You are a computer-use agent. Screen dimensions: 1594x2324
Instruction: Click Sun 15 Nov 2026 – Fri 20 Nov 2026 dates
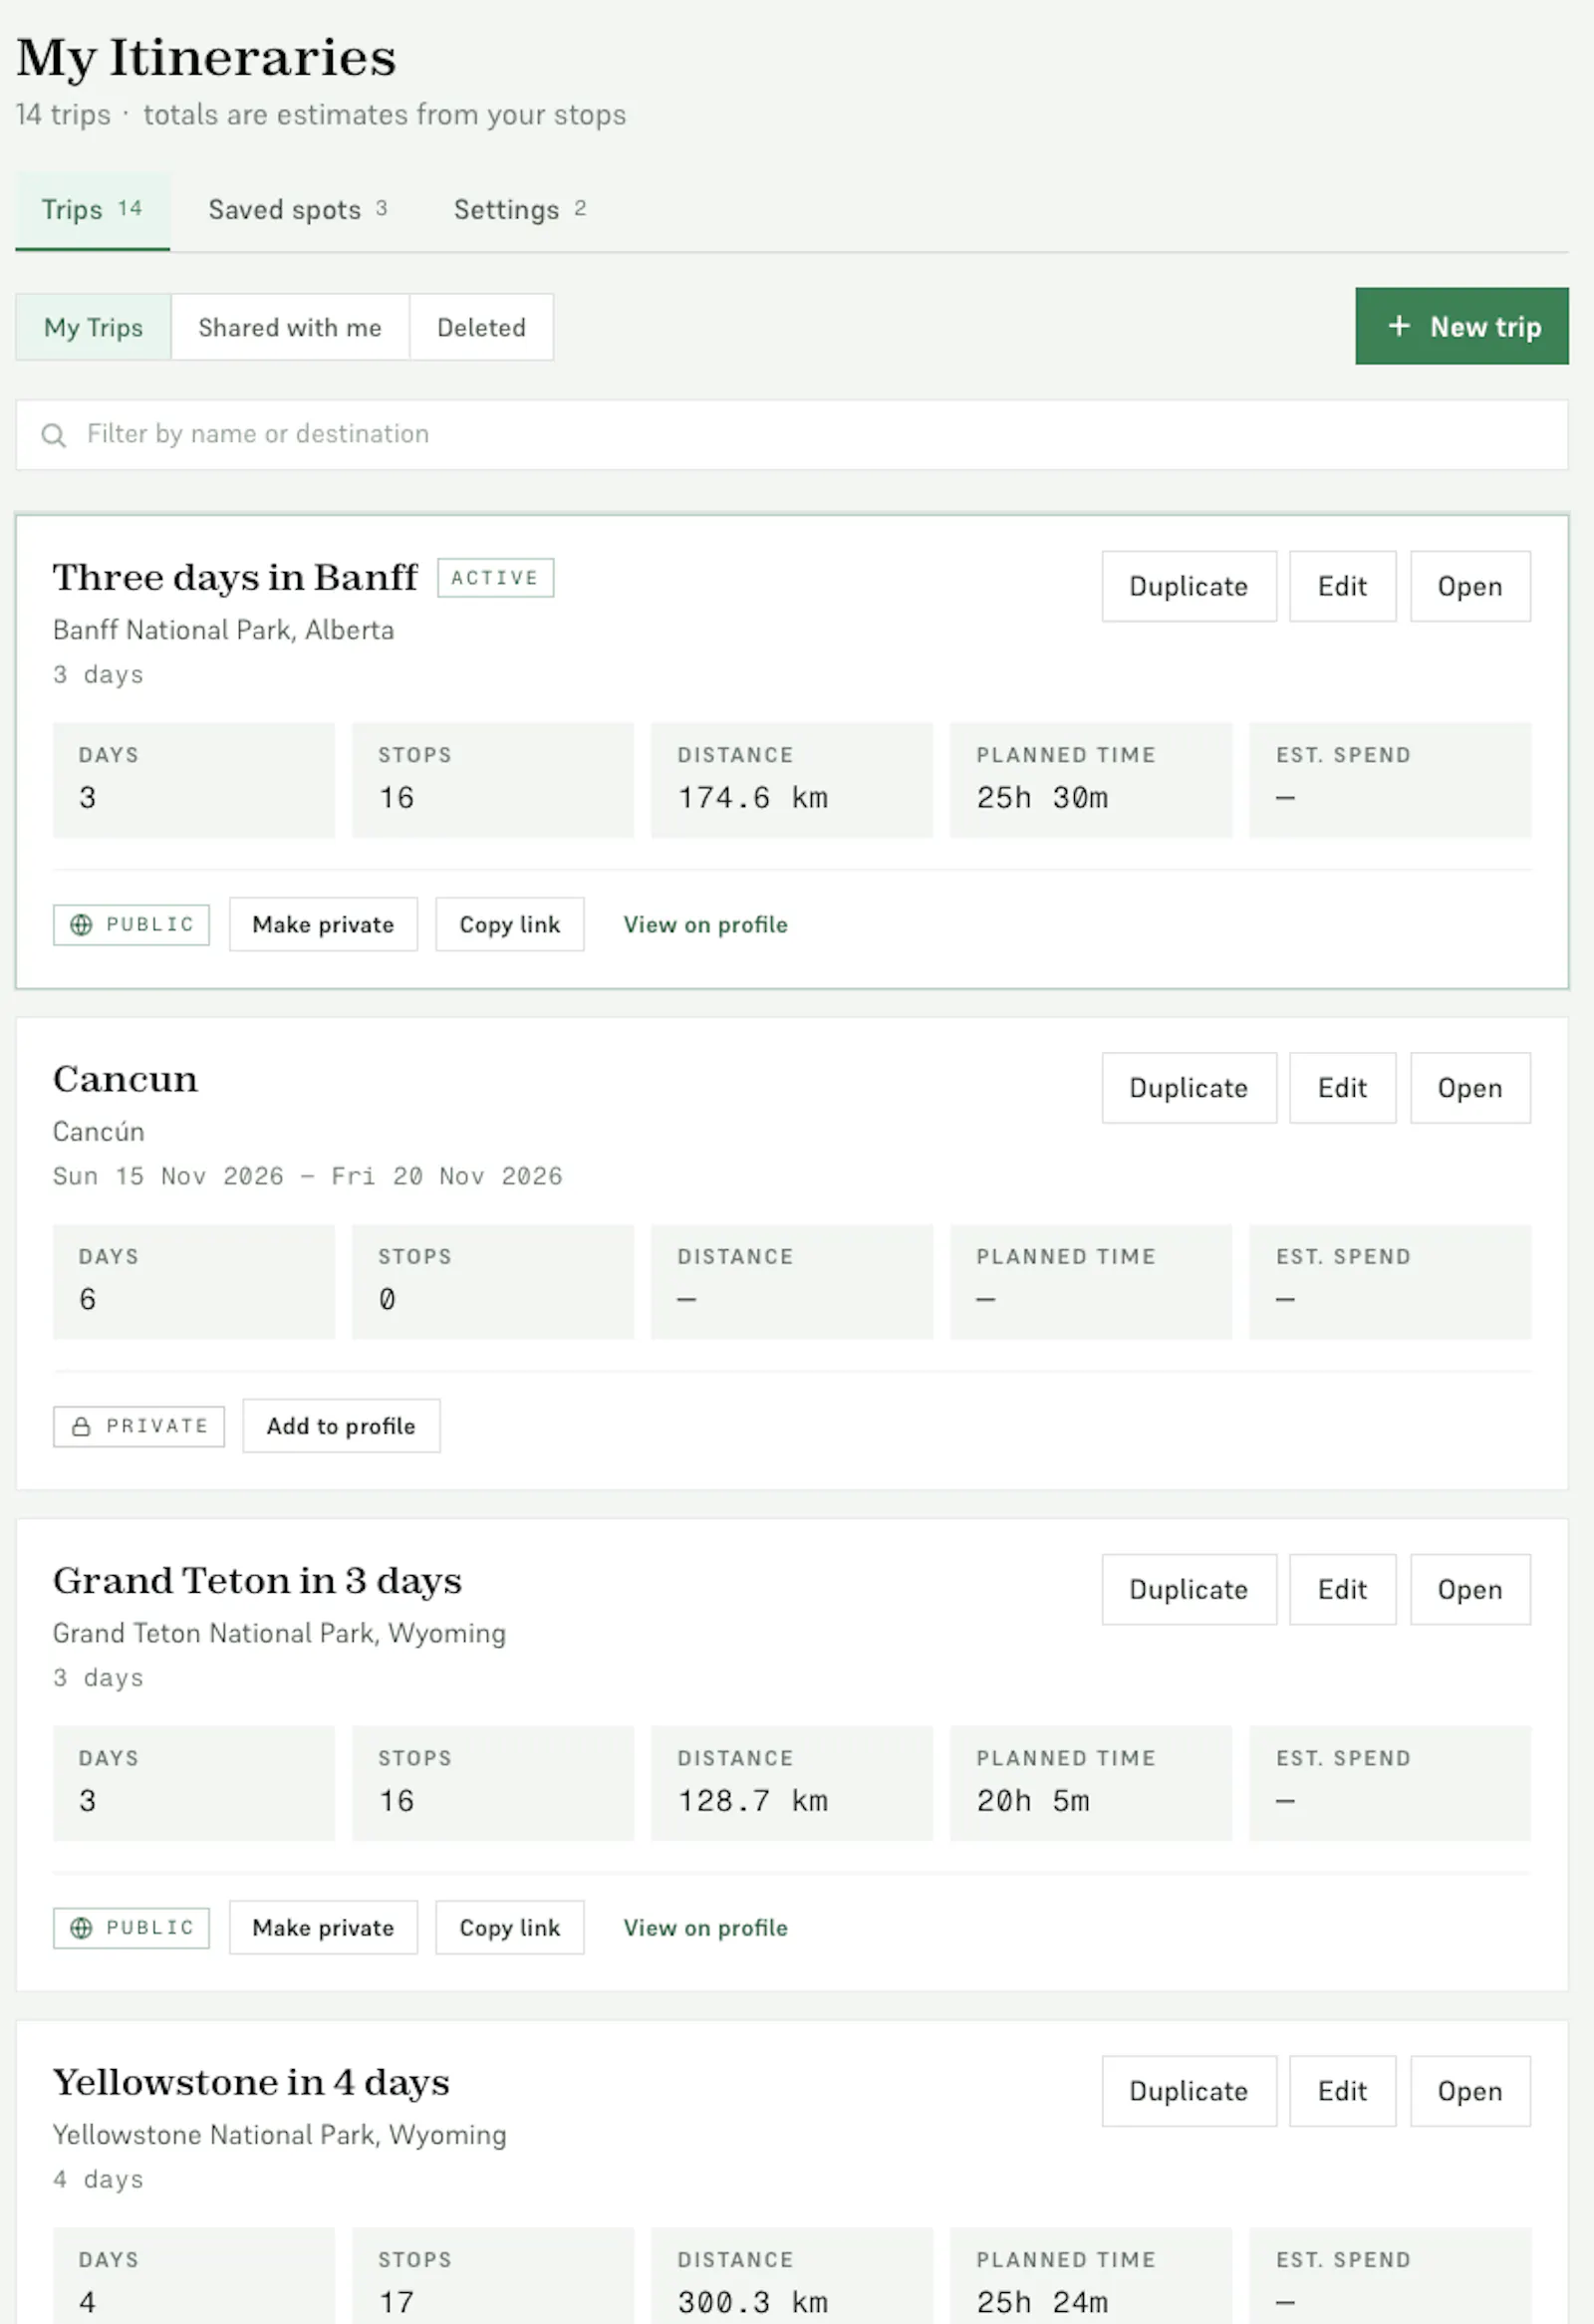(307, 1177)
